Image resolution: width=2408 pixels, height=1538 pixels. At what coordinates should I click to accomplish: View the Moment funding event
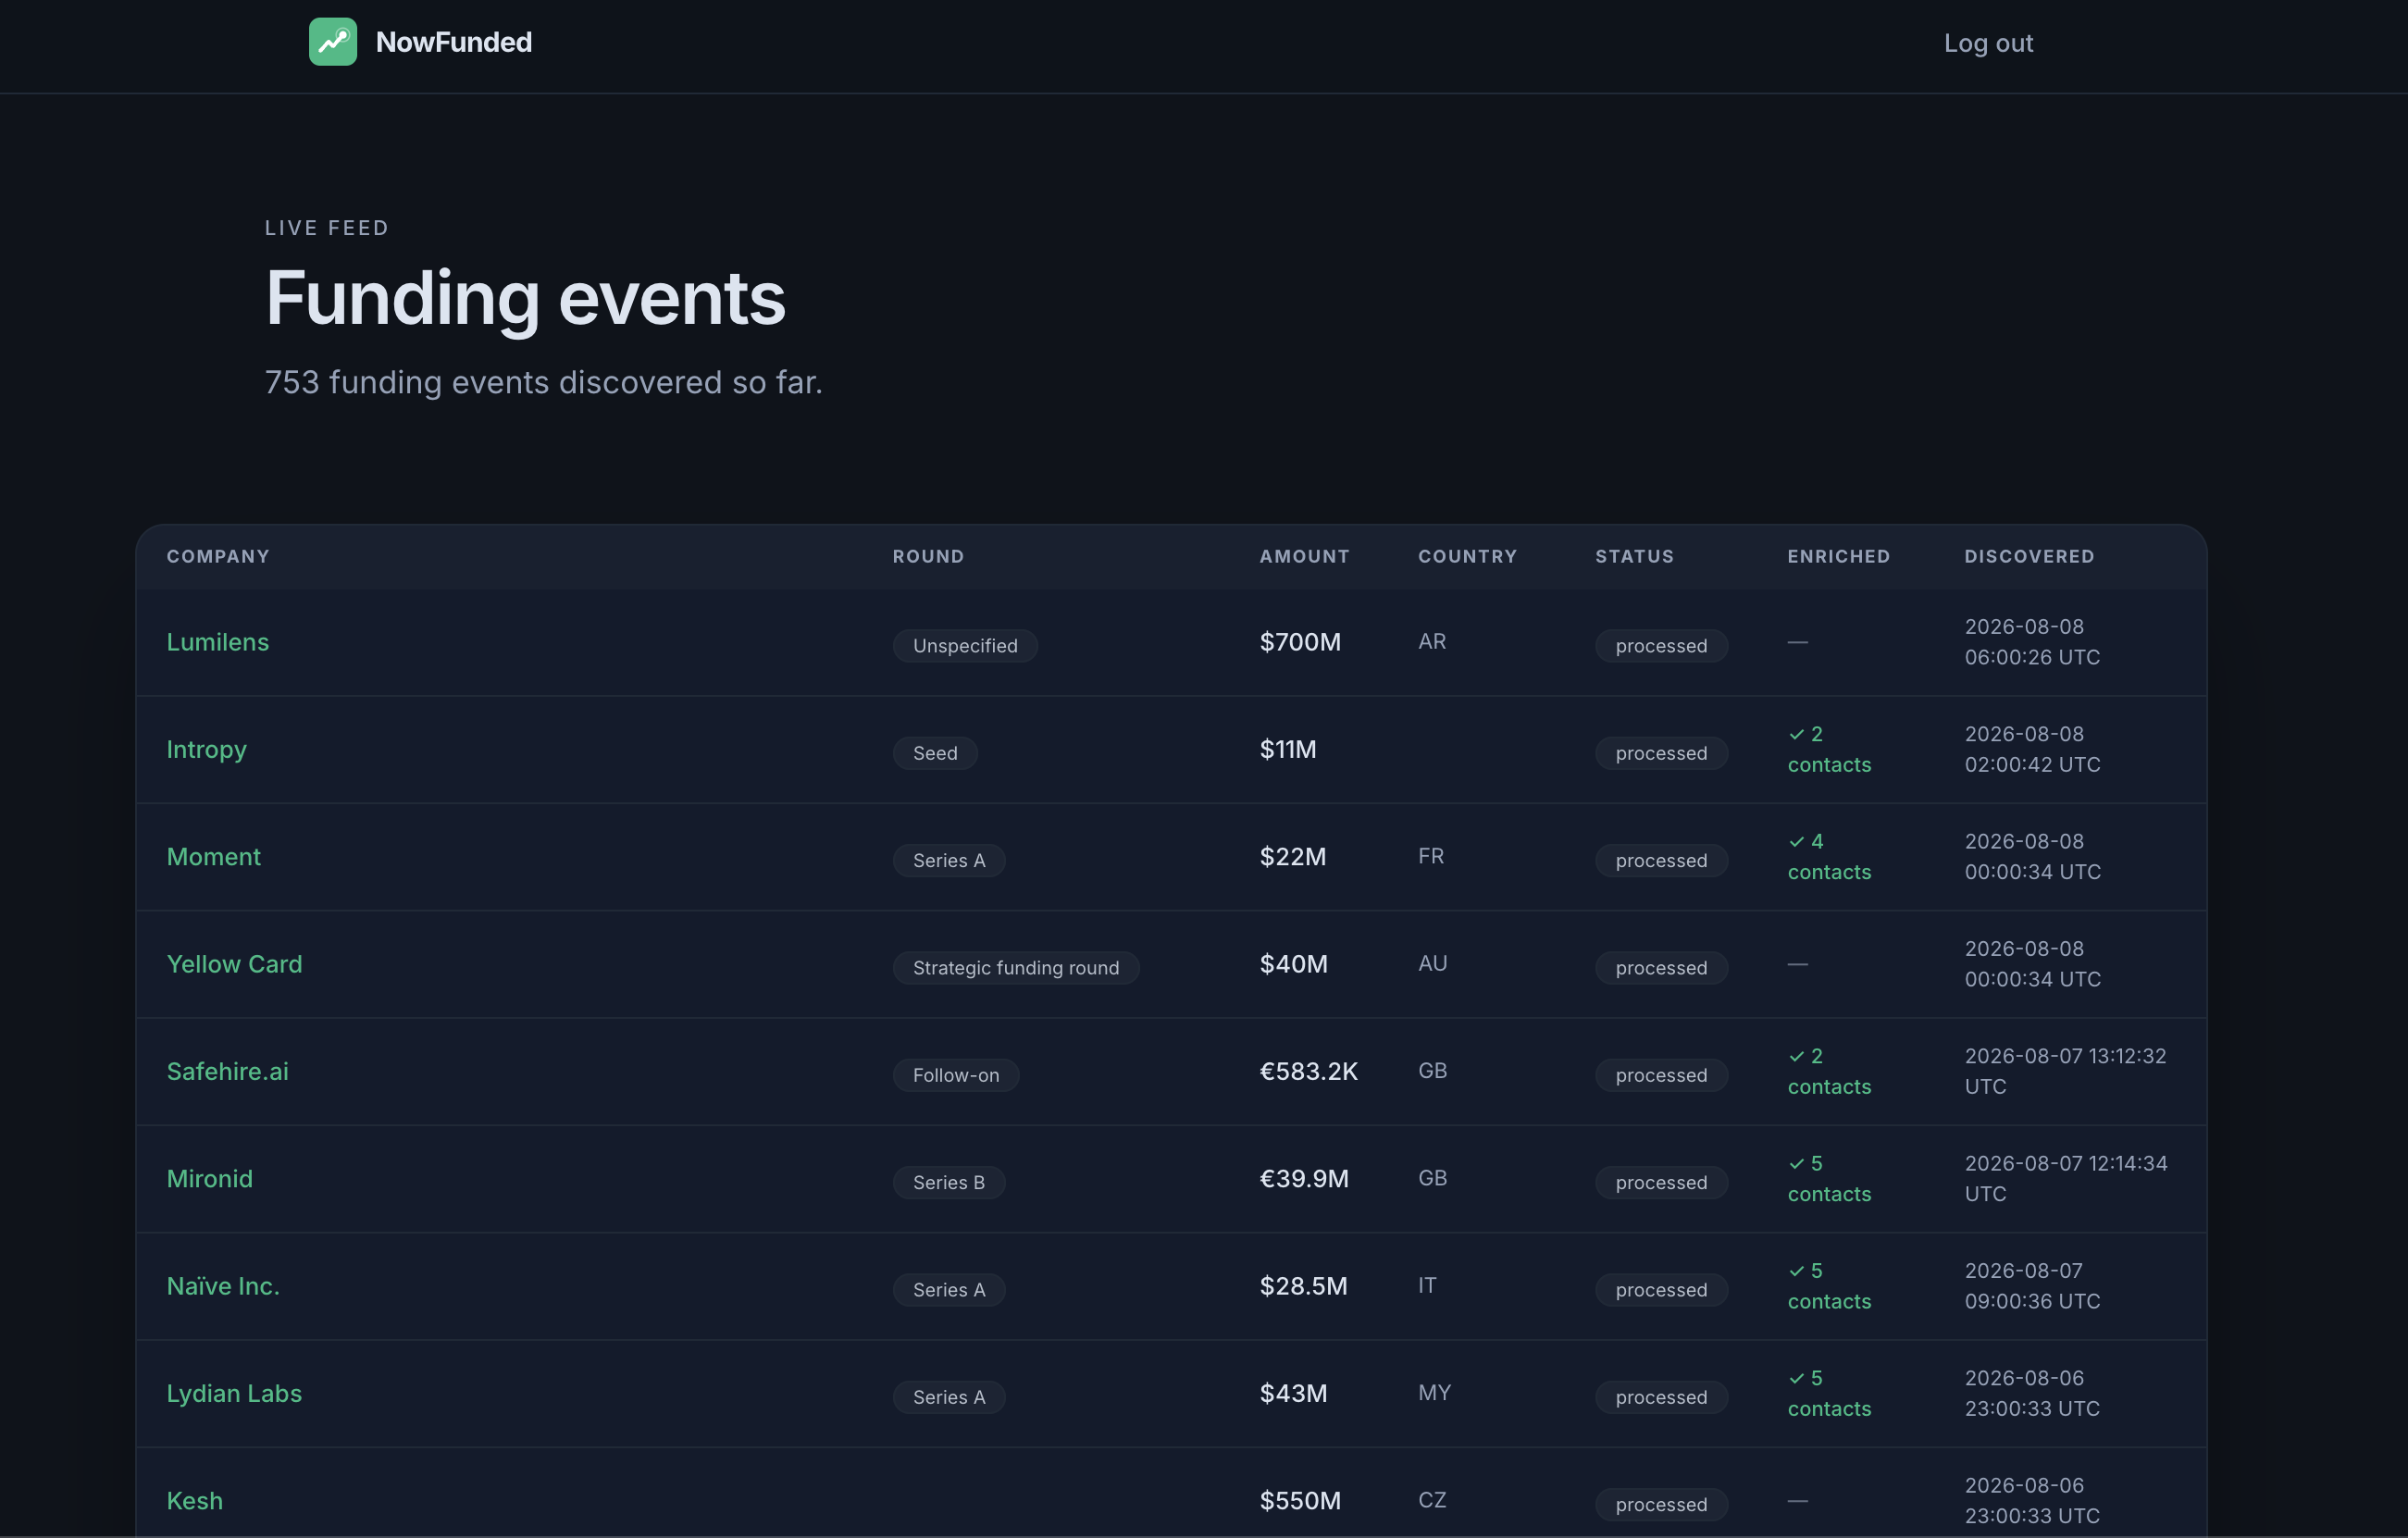coord(214,857)
